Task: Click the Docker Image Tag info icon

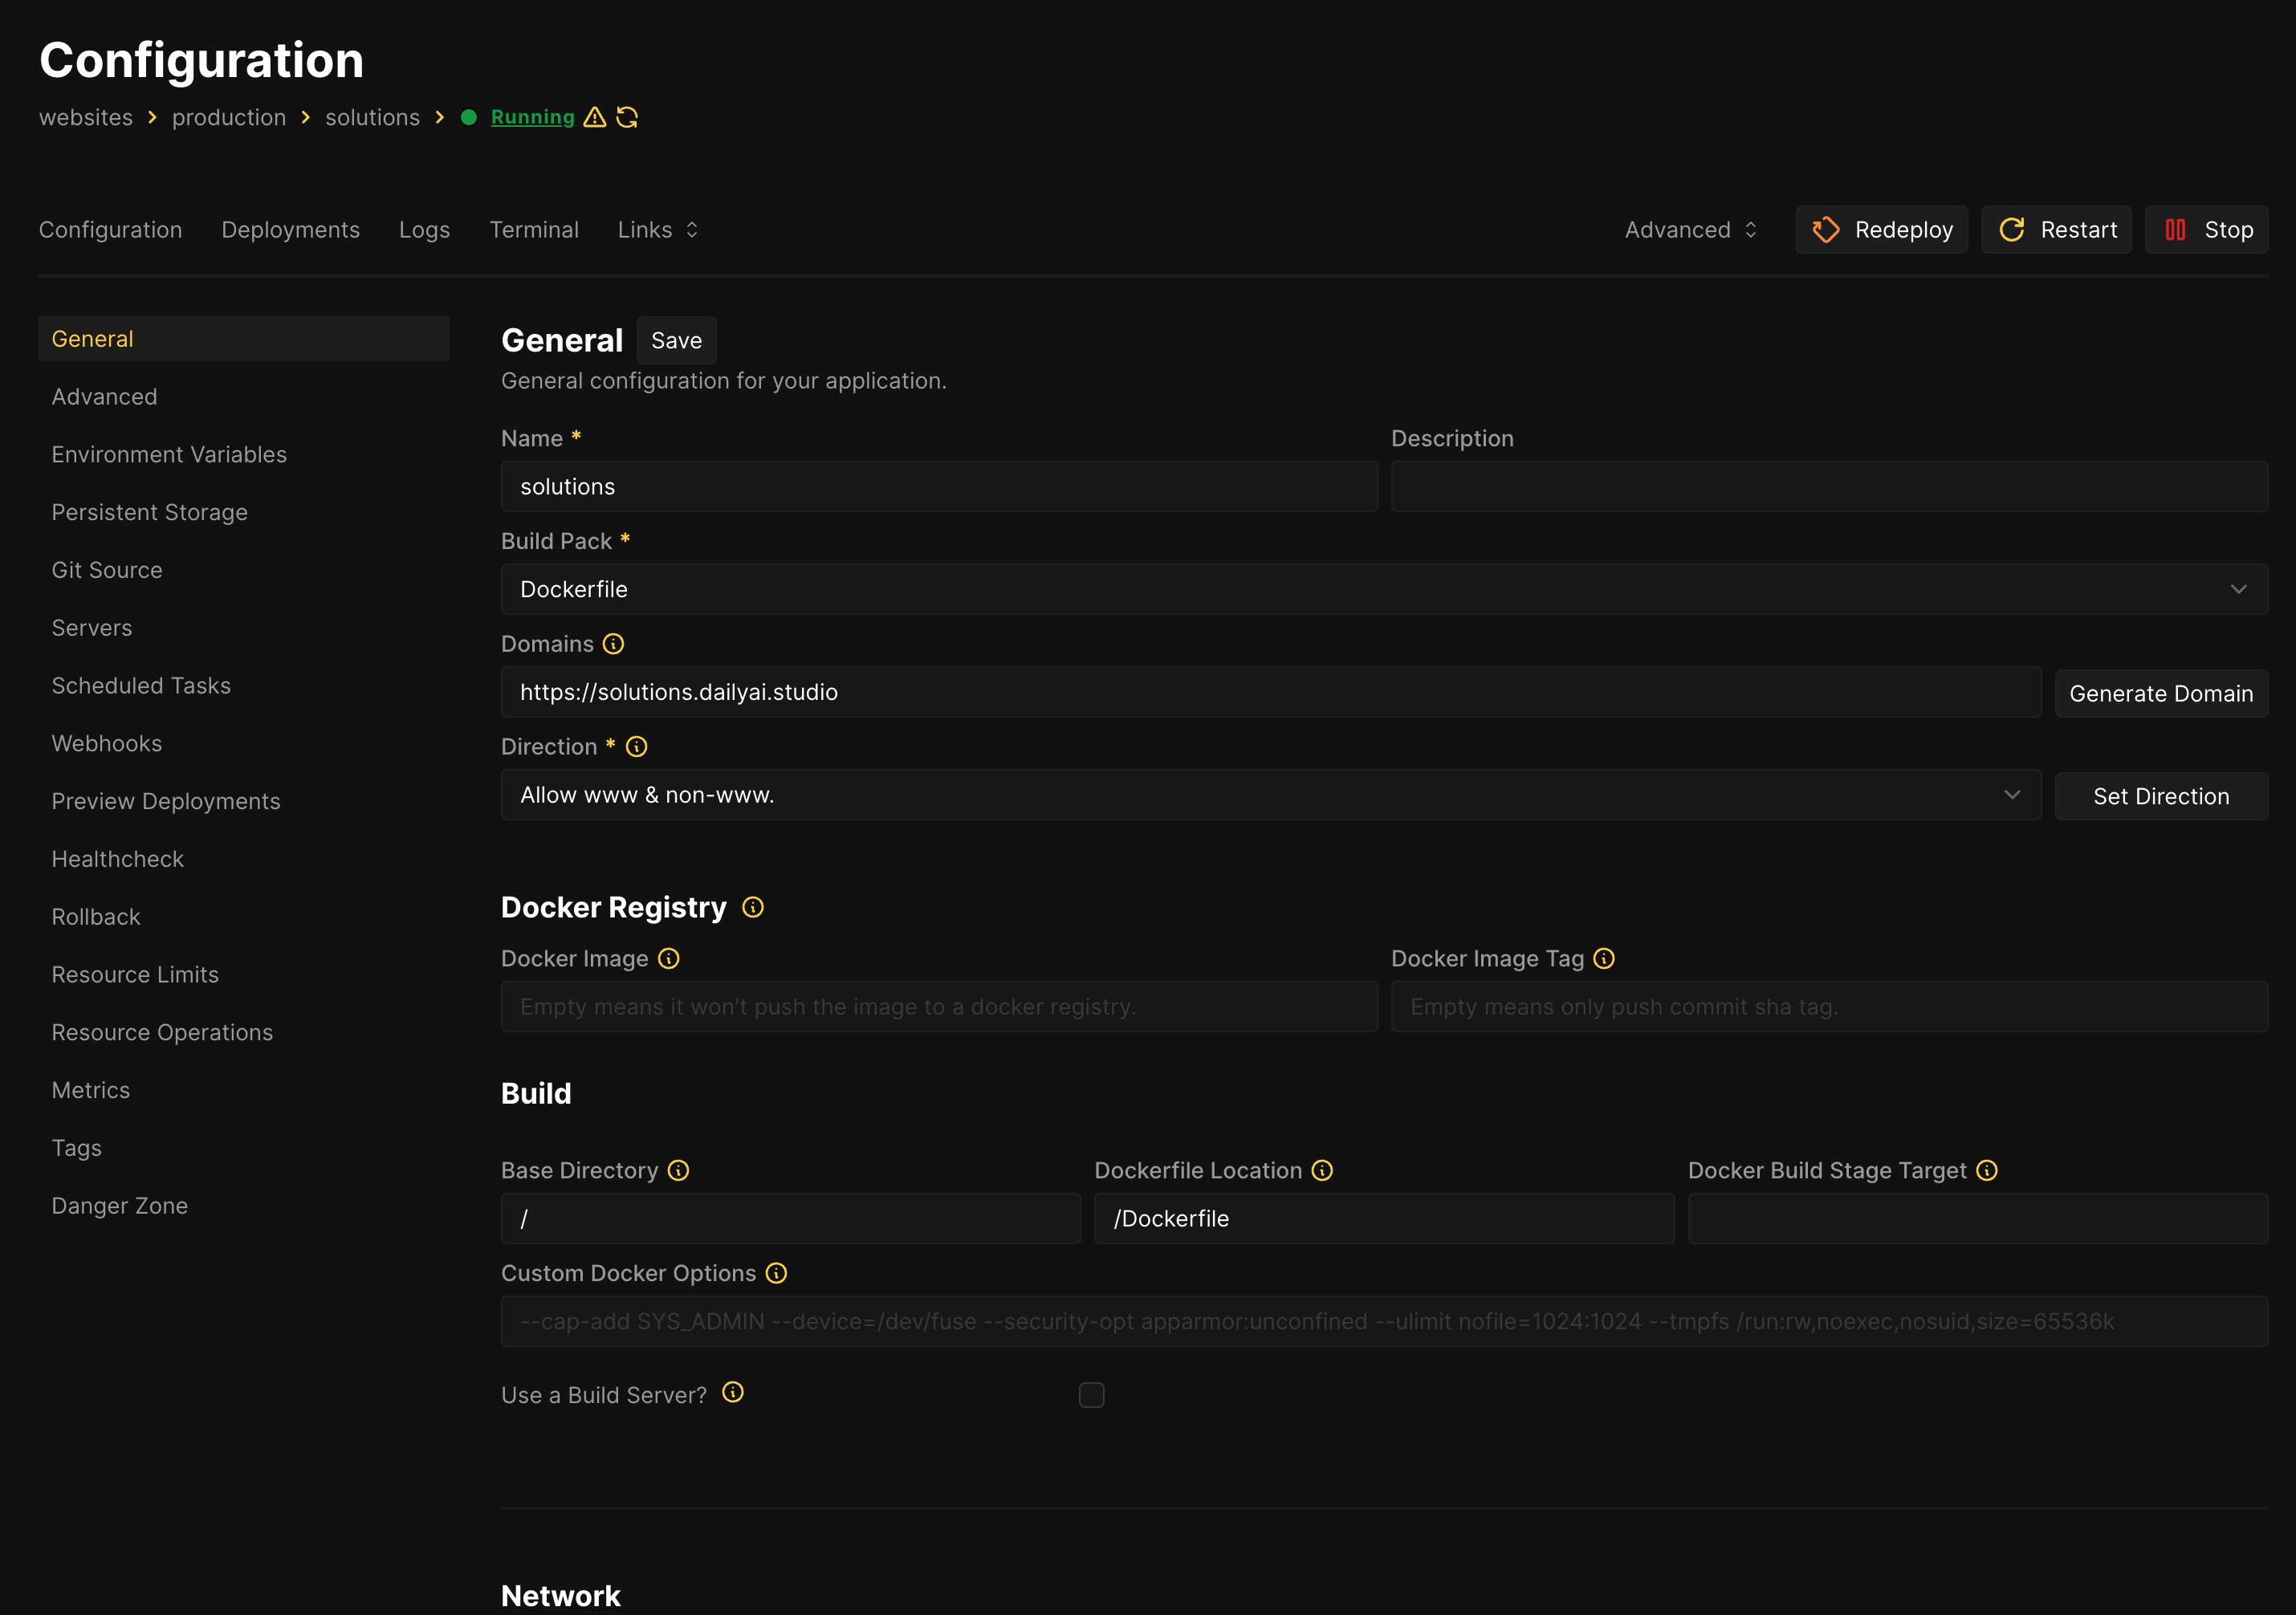Action: coord(1604,959)
